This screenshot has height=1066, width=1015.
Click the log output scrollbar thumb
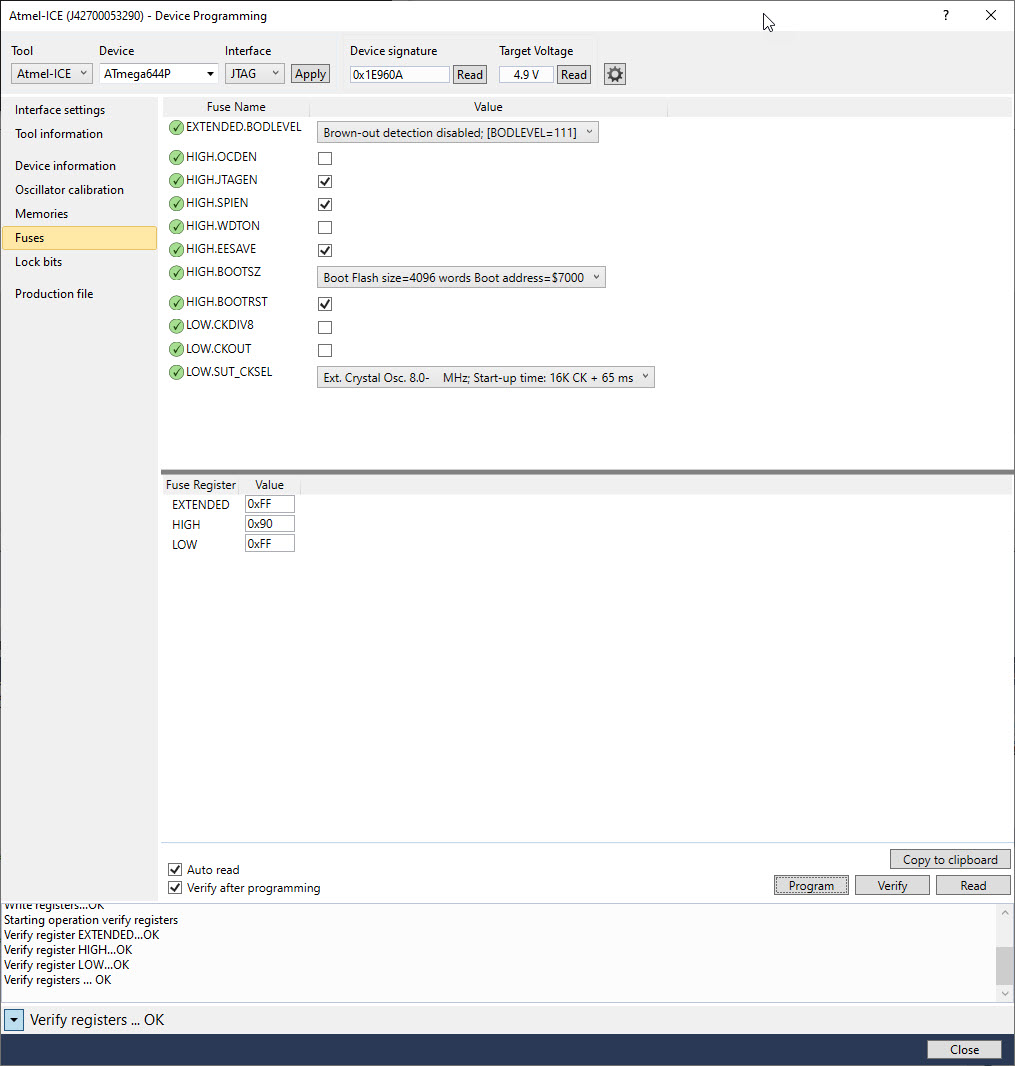point(1004,965)
